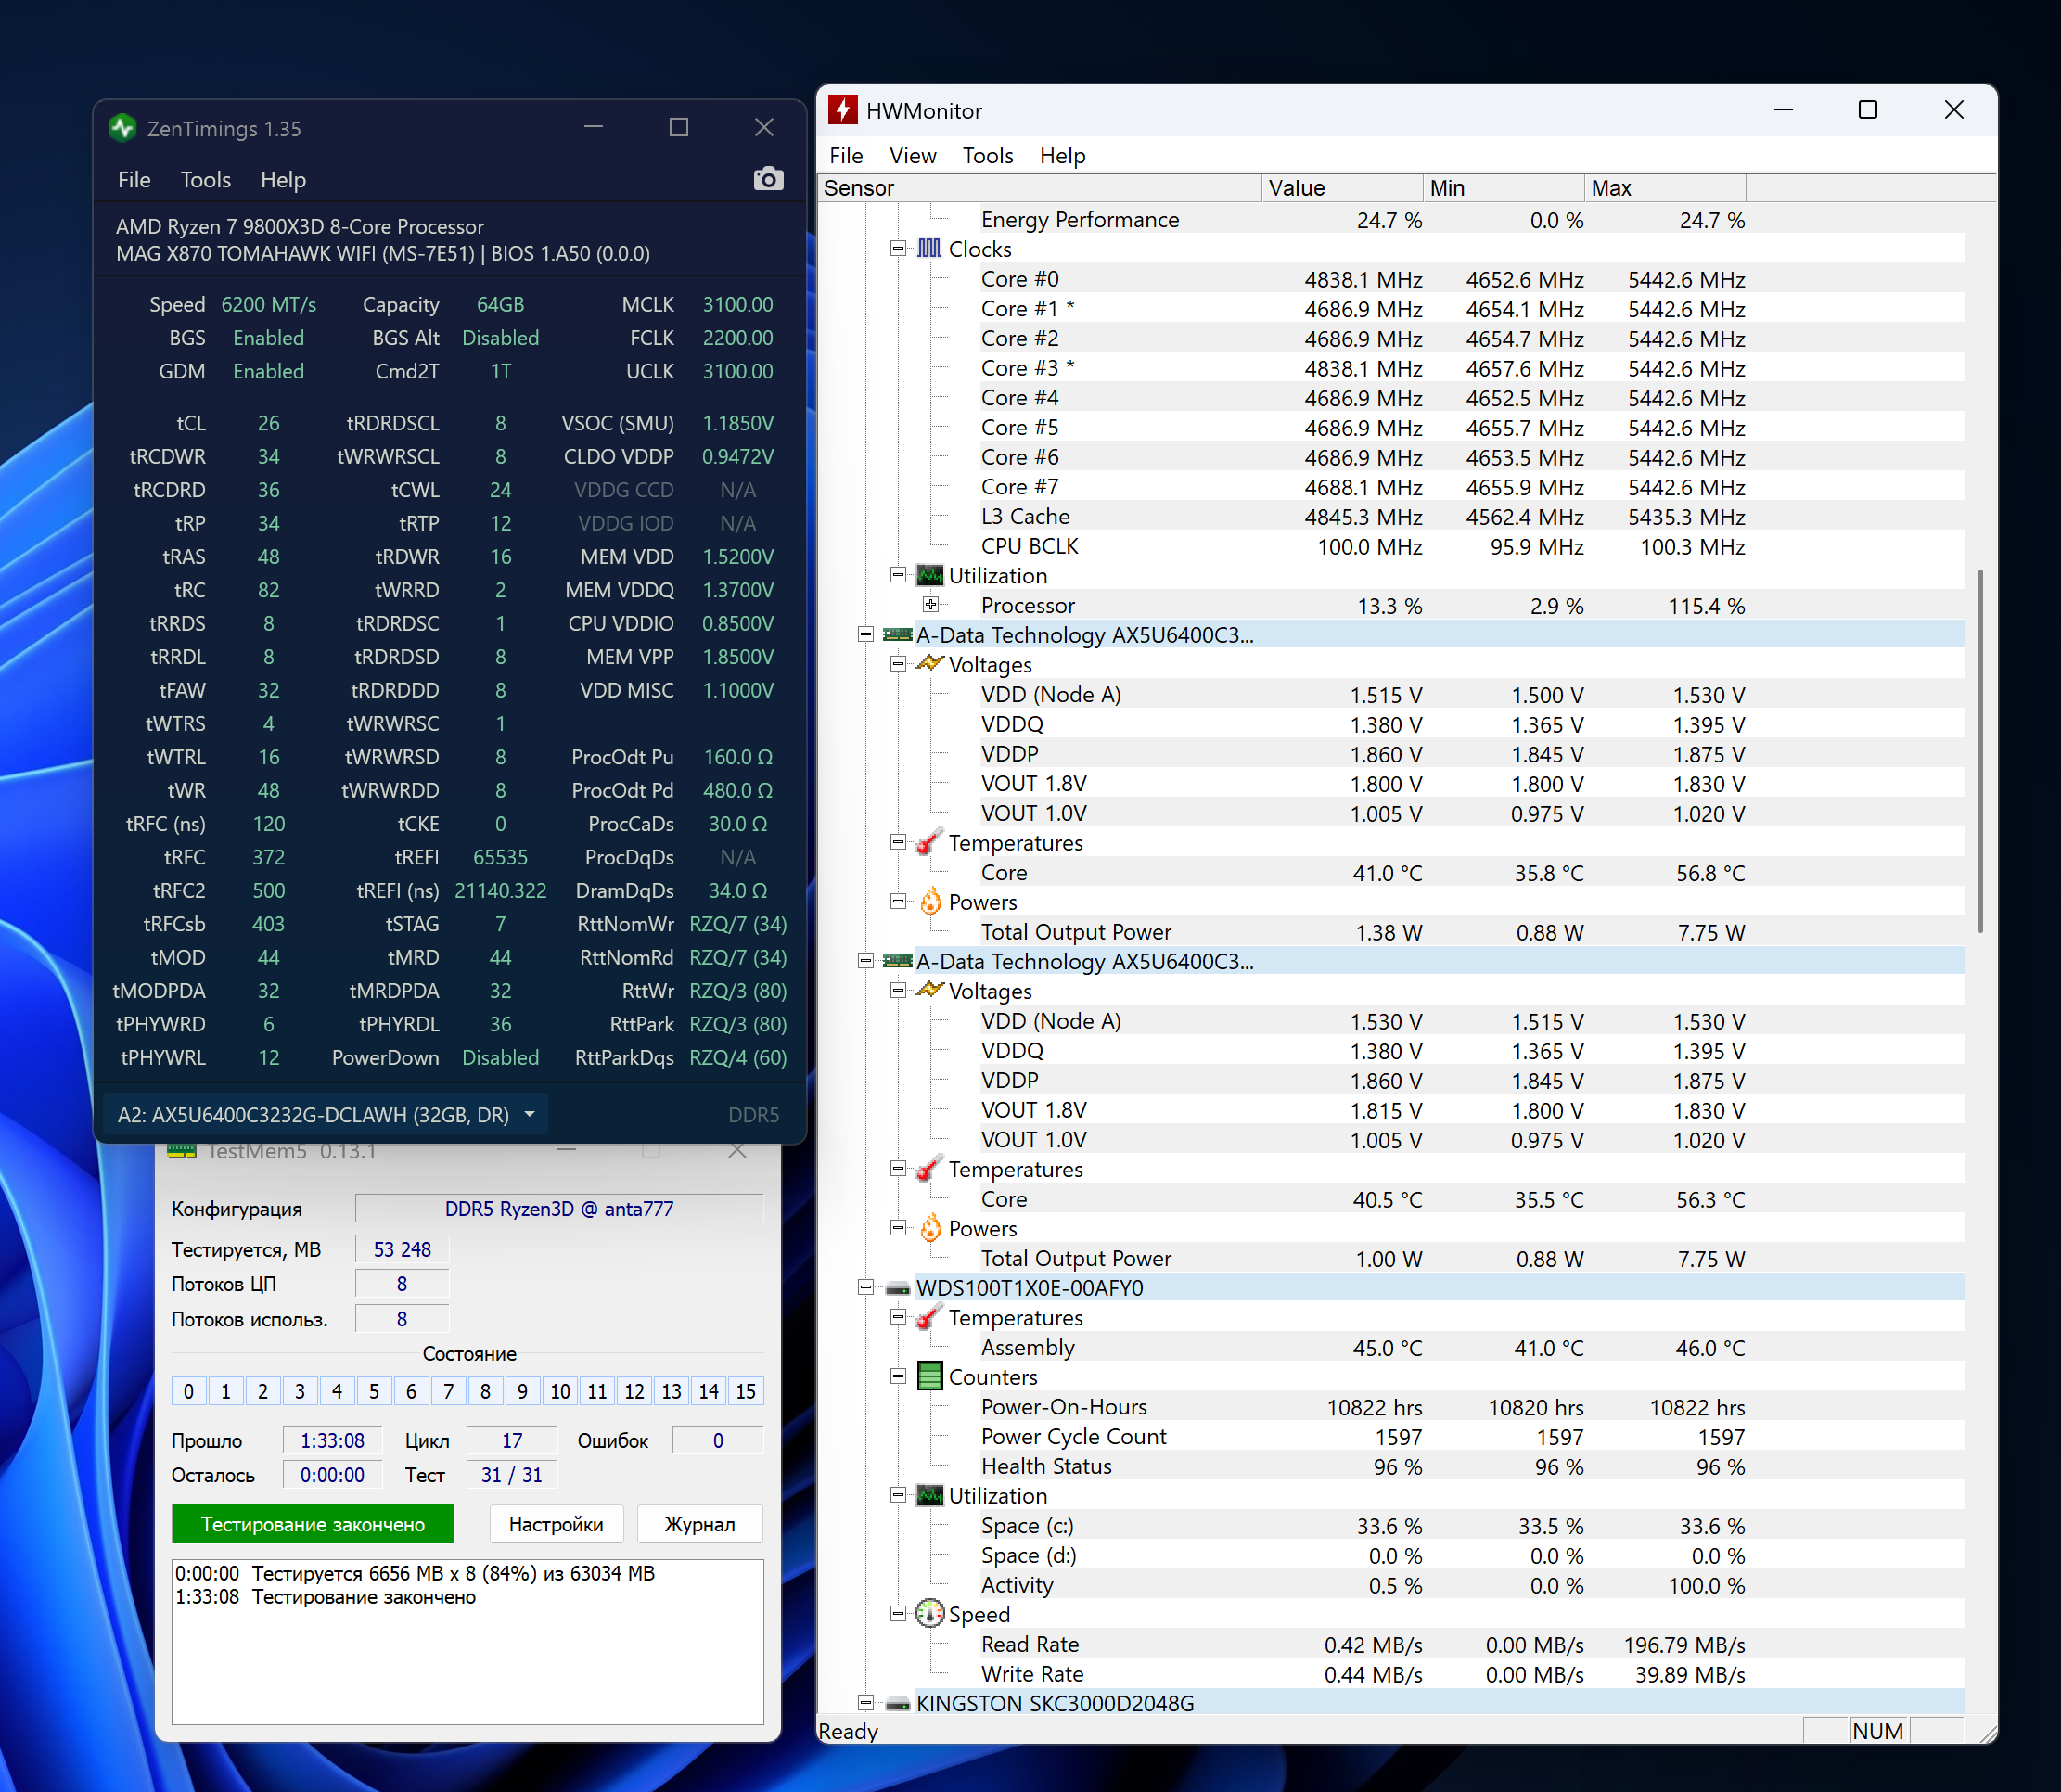Click TestMem5 status cell 0
2061x1792 pixels.
click(188, 1391)
